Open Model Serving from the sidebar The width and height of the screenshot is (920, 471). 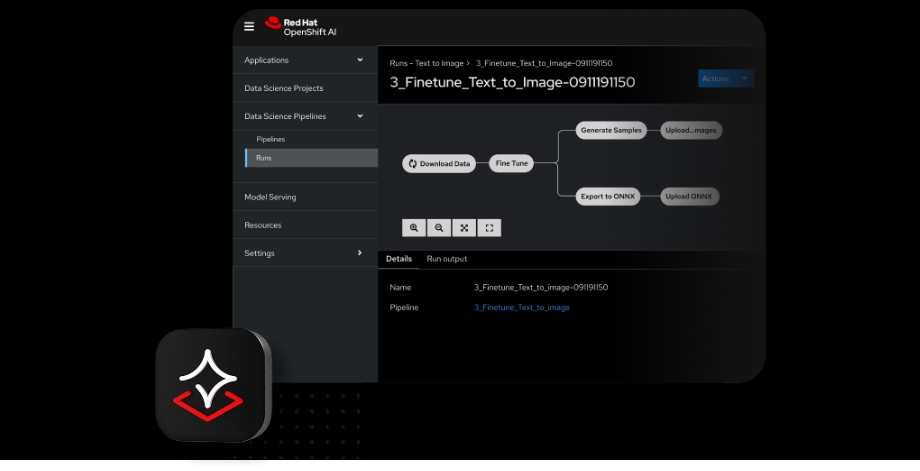[270, 197]
